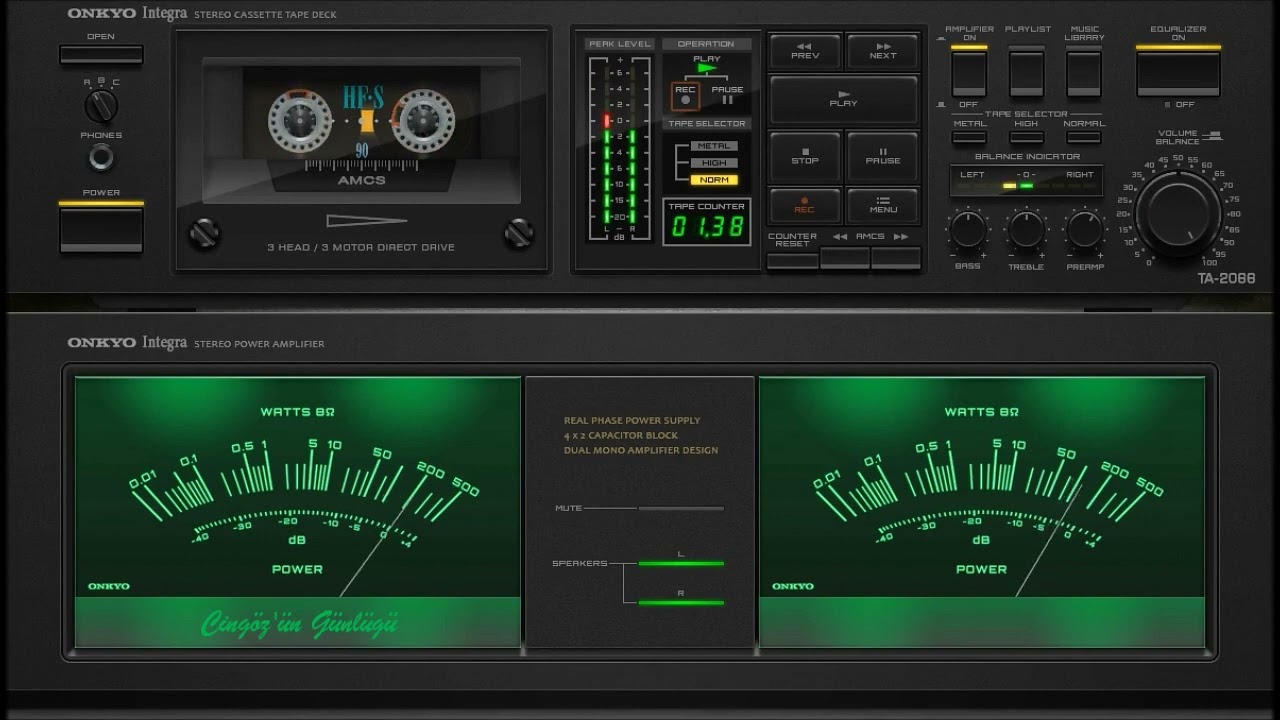Click the "STEREO POWER AMPLIFIER" label

[259, 344]
